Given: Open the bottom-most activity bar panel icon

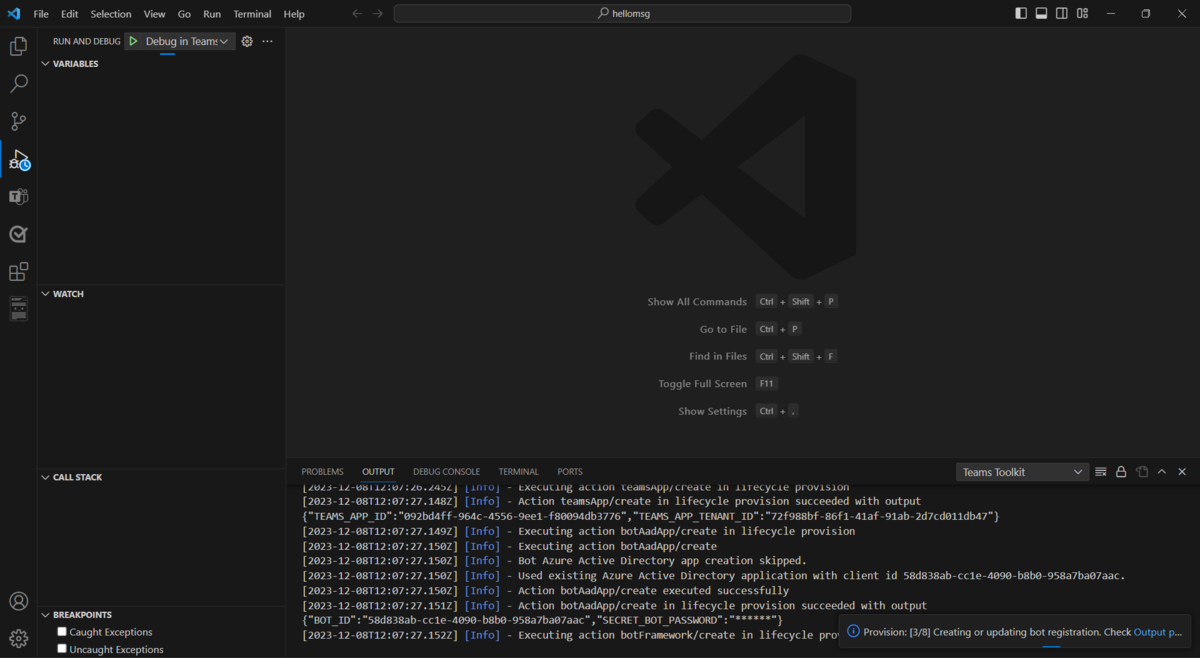Looking at the screenshot, I should [x=18, y=309].
